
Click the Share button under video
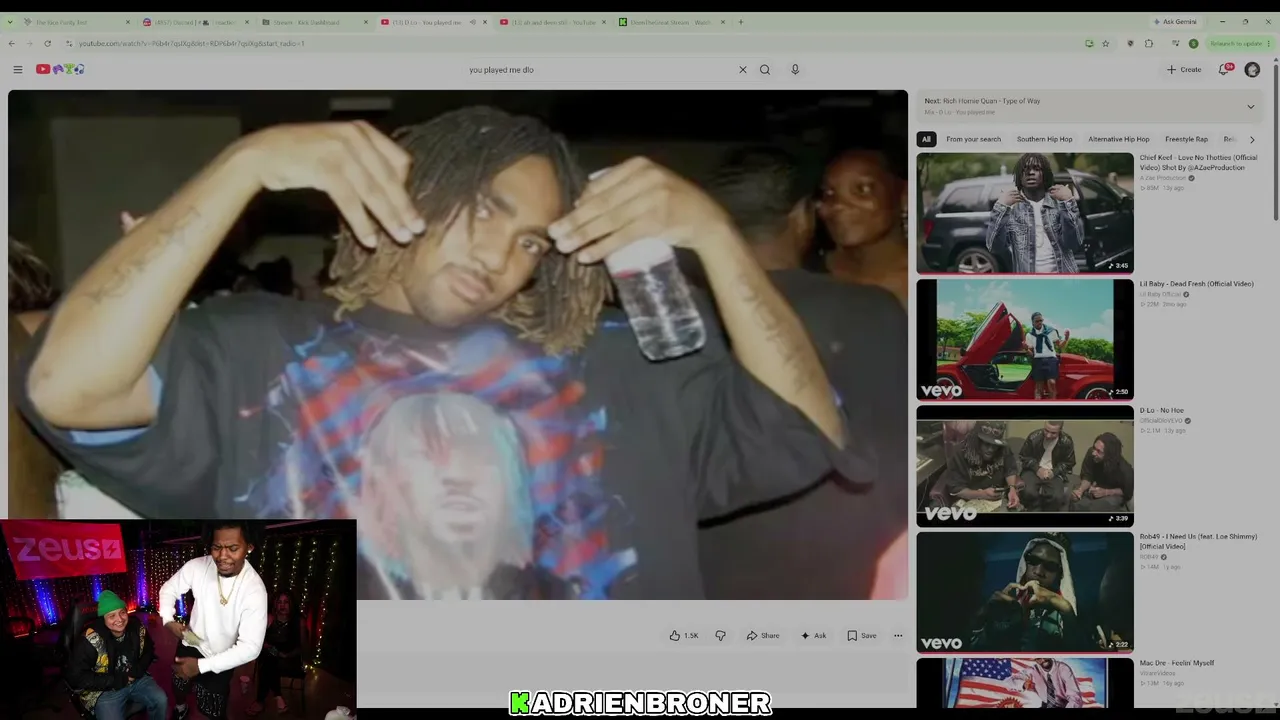(x=763, y=635)
